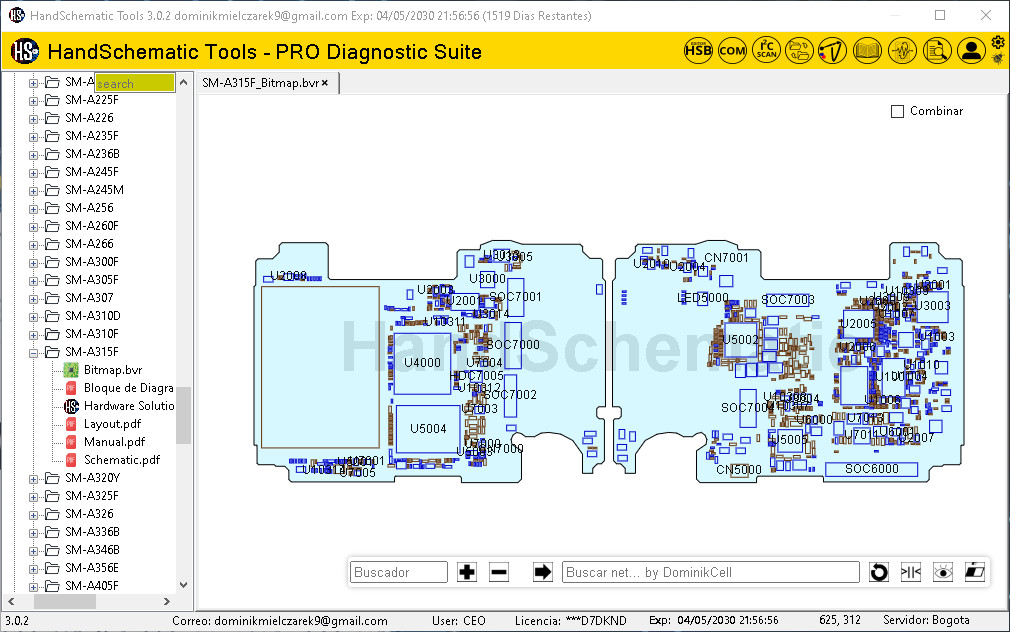Open the user account profile icon
The height and width of the screenshot is (632, 1010).
[x=971, y=50]
